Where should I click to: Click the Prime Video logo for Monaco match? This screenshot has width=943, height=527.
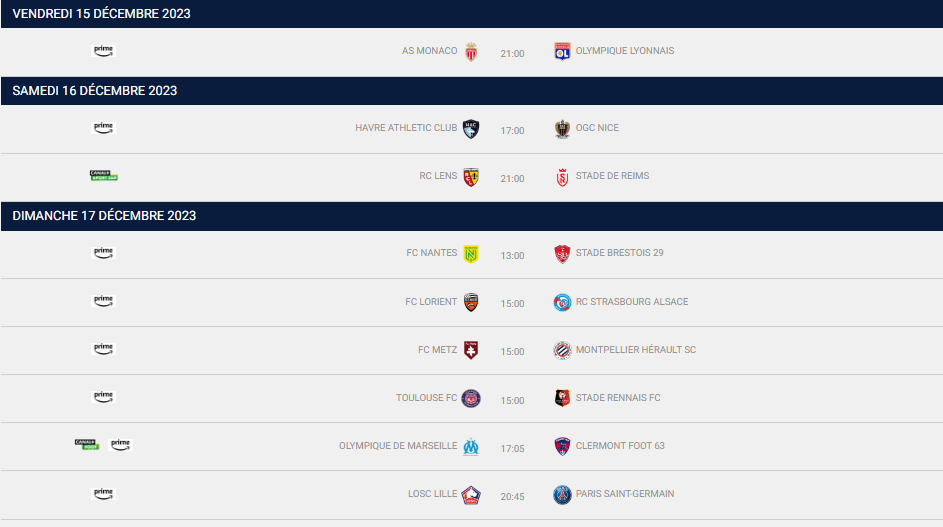pos(103,51)
